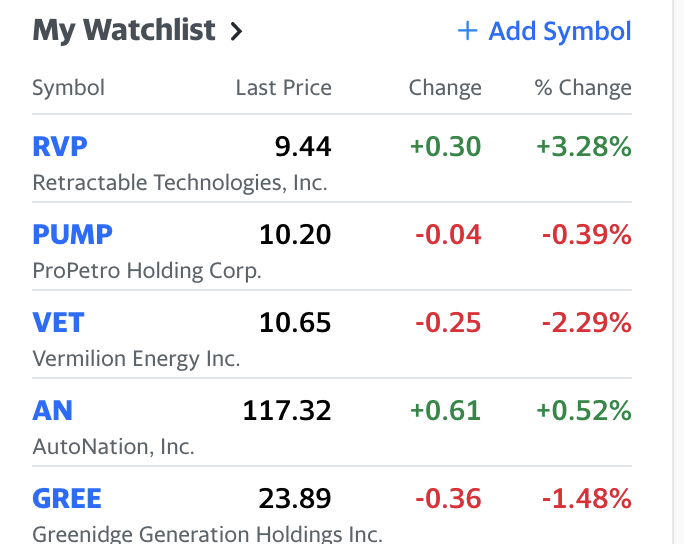Click Retractable Technologies, Inc. company name
Image resolution: width=684 pixels, height=544 pixels.
click(180, 183)
